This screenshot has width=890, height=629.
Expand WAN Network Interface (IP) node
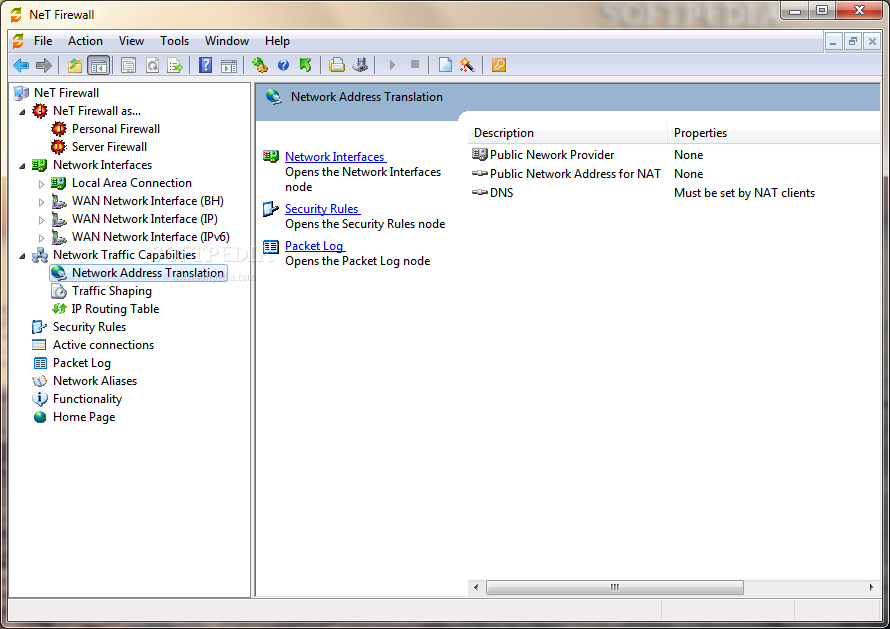41,220
